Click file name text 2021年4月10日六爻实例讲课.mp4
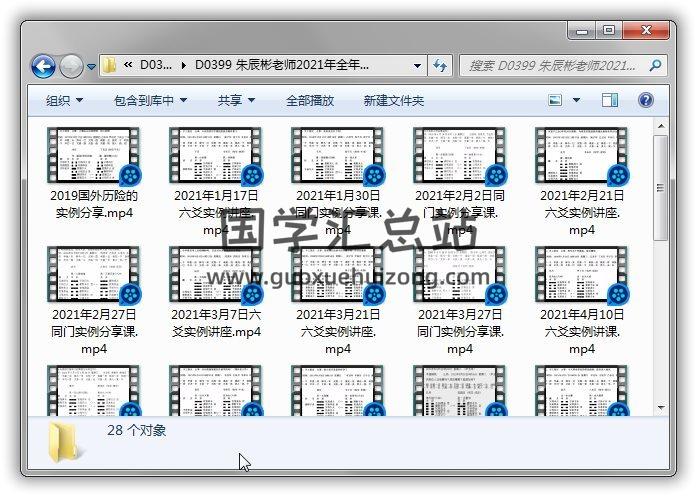The height and width of the screenshot is (497, 697). click(x=582, y=332)
